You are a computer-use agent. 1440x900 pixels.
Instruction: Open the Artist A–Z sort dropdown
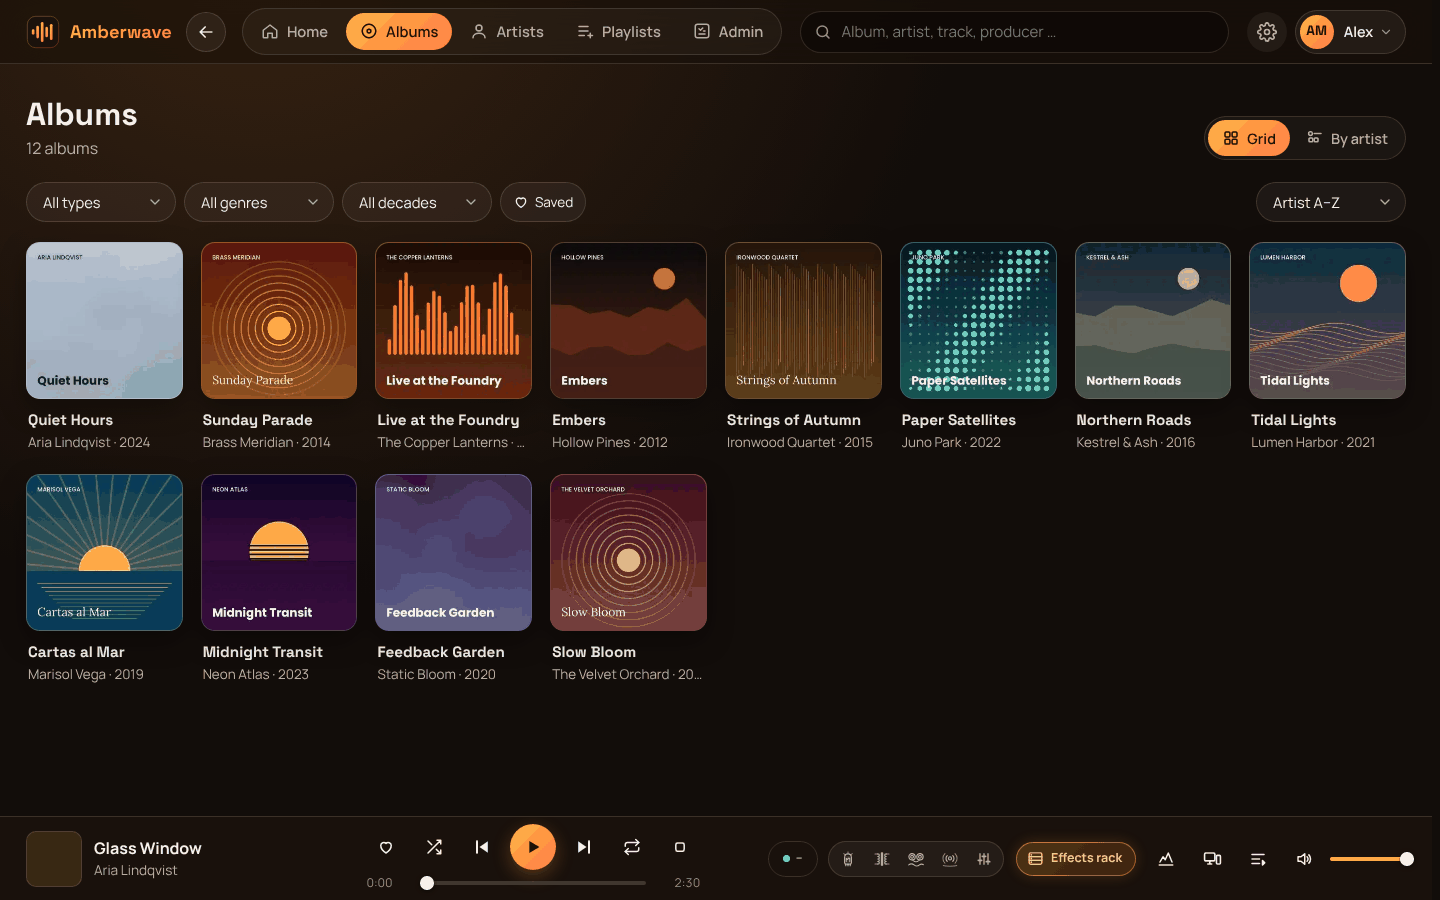[x=1331, y=203]
